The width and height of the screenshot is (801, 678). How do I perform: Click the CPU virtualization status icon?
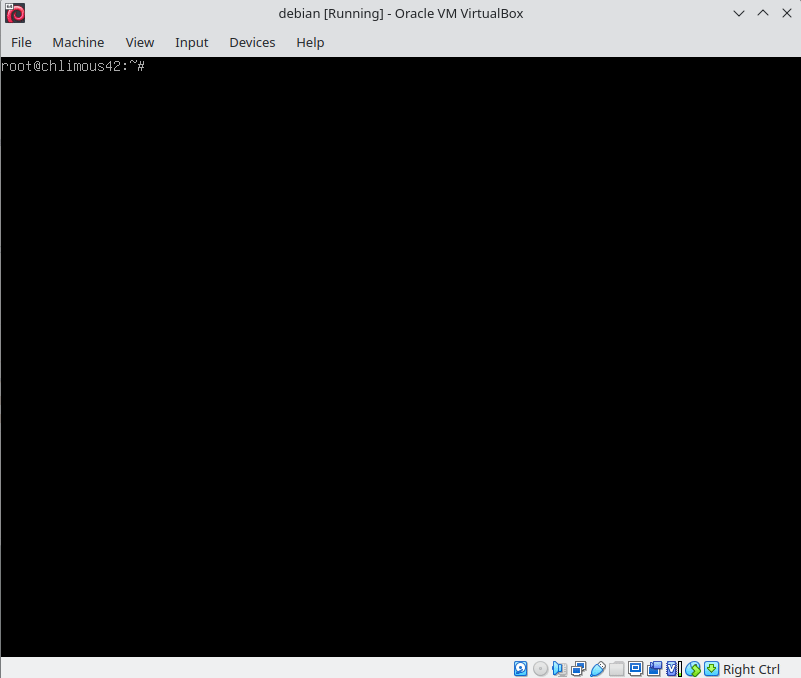(x=674, y=668)
